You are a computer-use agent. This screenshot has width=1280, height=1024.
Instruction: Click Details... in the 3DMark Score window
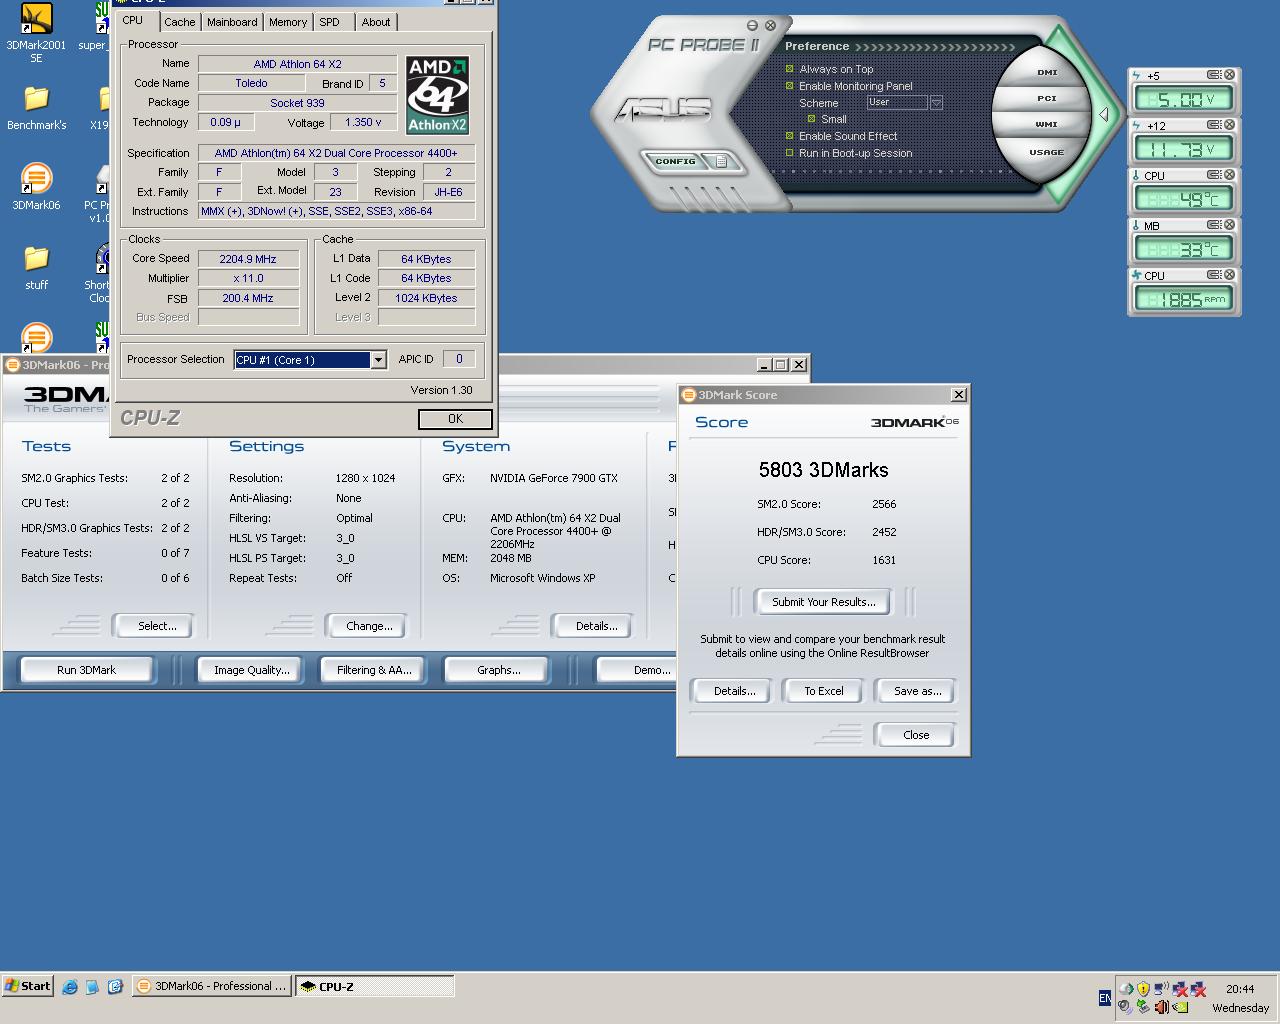click(734, 691)
